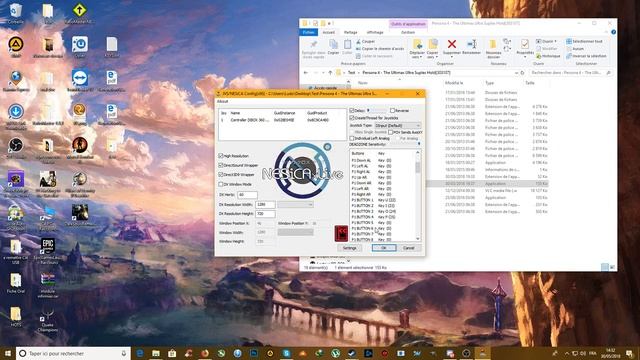Enable the Reverse checkbox
The width and height of the screenshot is (640, 360).
click(x=392, y=111)
